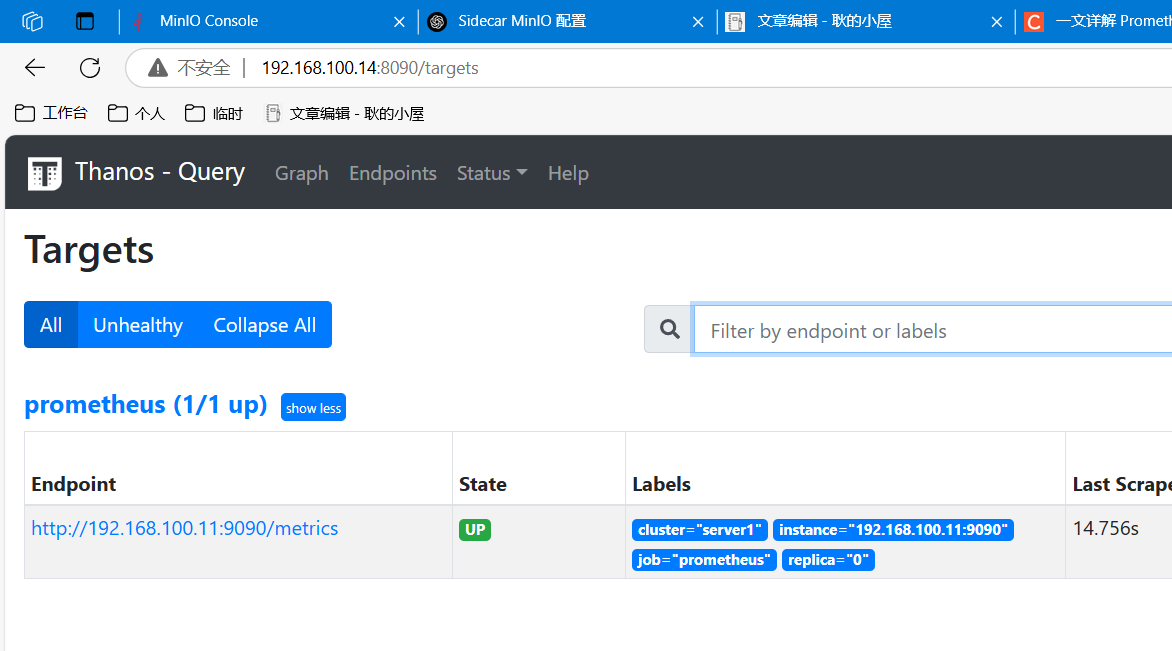
Task: Reload the current page
Action: click(90, 68)
